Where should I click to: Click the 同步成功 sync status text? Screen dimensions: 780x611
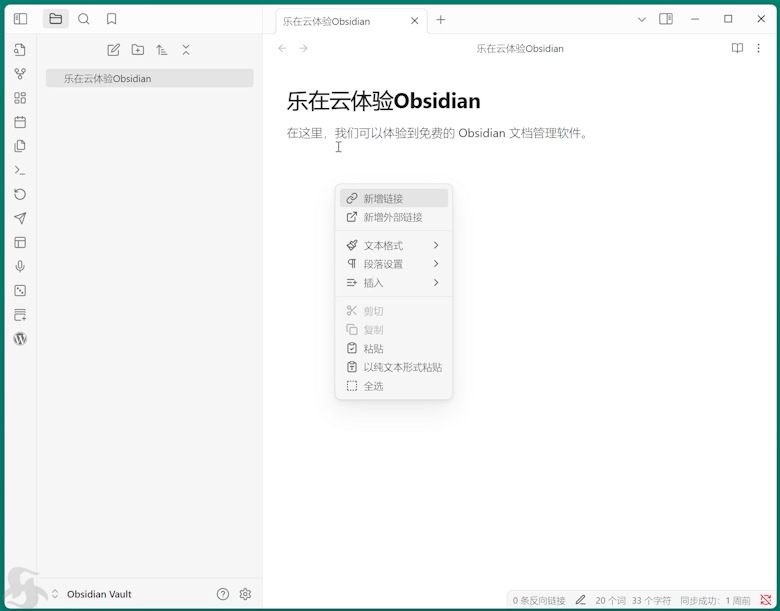715,601
